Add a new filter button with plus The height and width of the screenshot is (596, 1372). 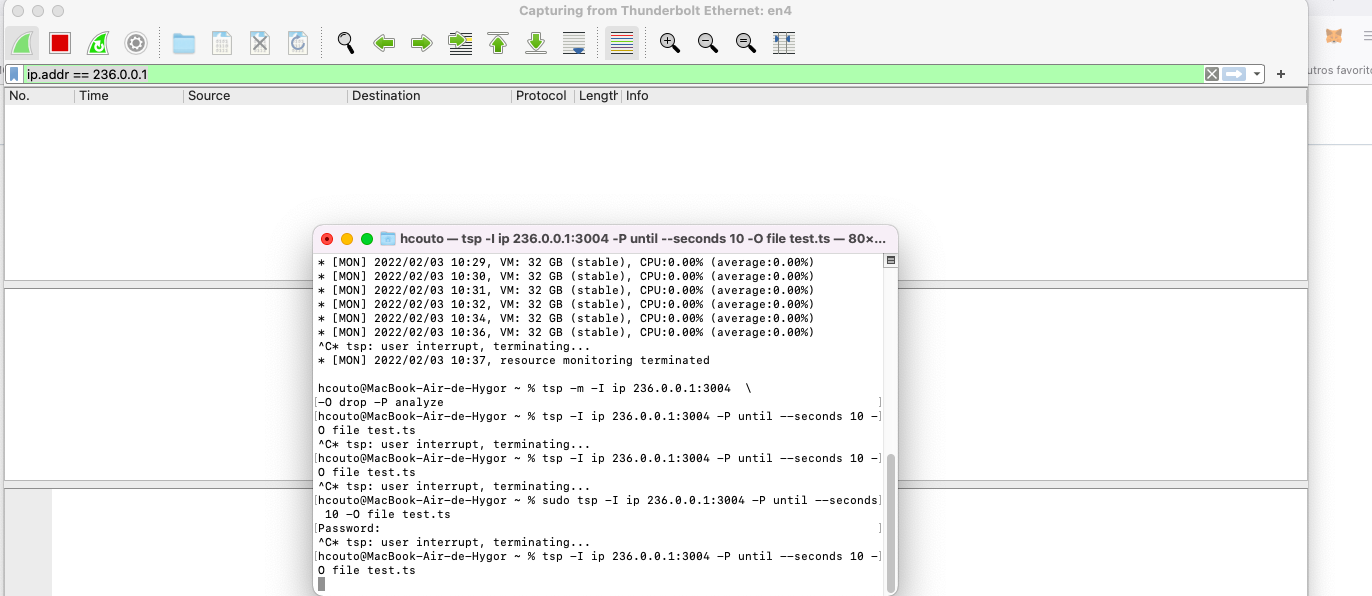[x=1280, y=72]
